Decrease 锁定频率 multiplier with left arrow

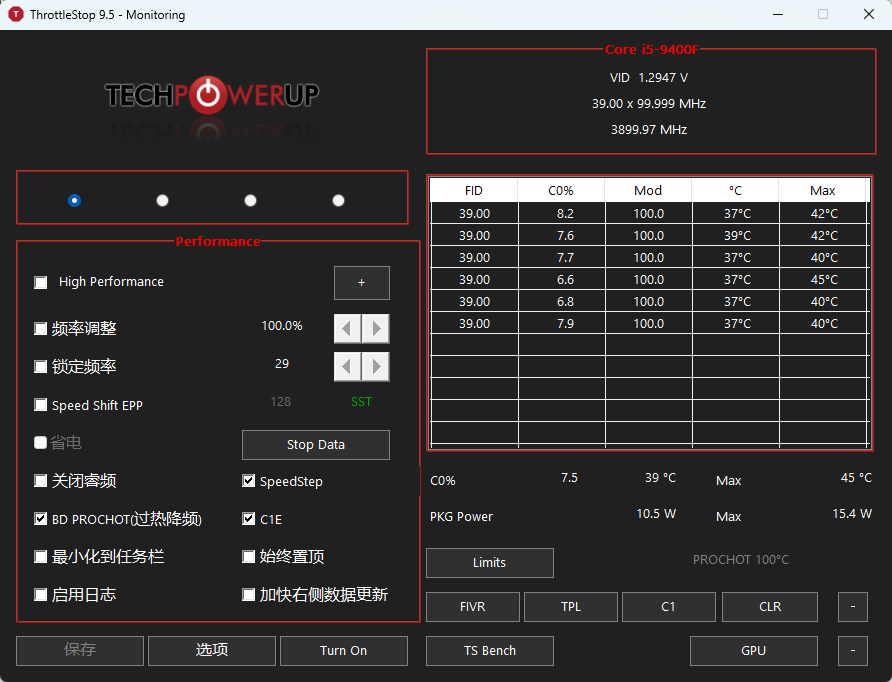coord(347,366)
